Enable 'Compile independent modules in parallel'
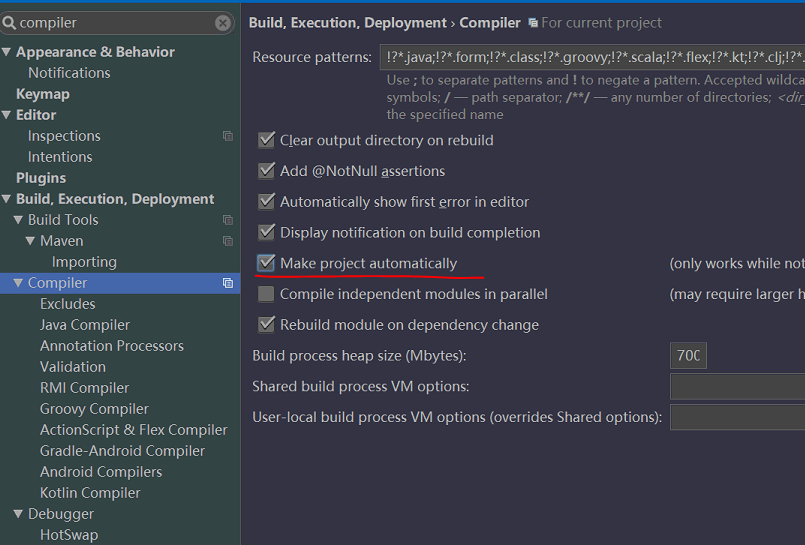Image resolution: width=805 pixels, height=545 pixels. (x=266, y=294)
